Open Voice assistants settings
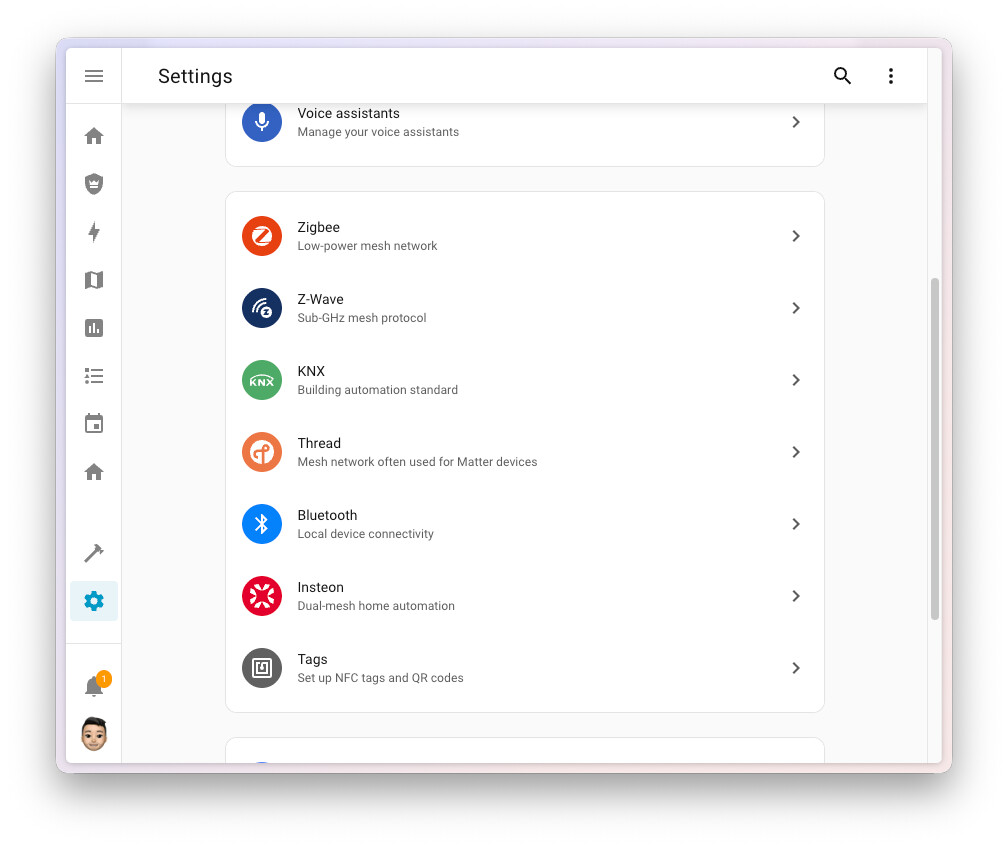The width and height of the screenshot is (1008, 847). (x=525, y=122)
